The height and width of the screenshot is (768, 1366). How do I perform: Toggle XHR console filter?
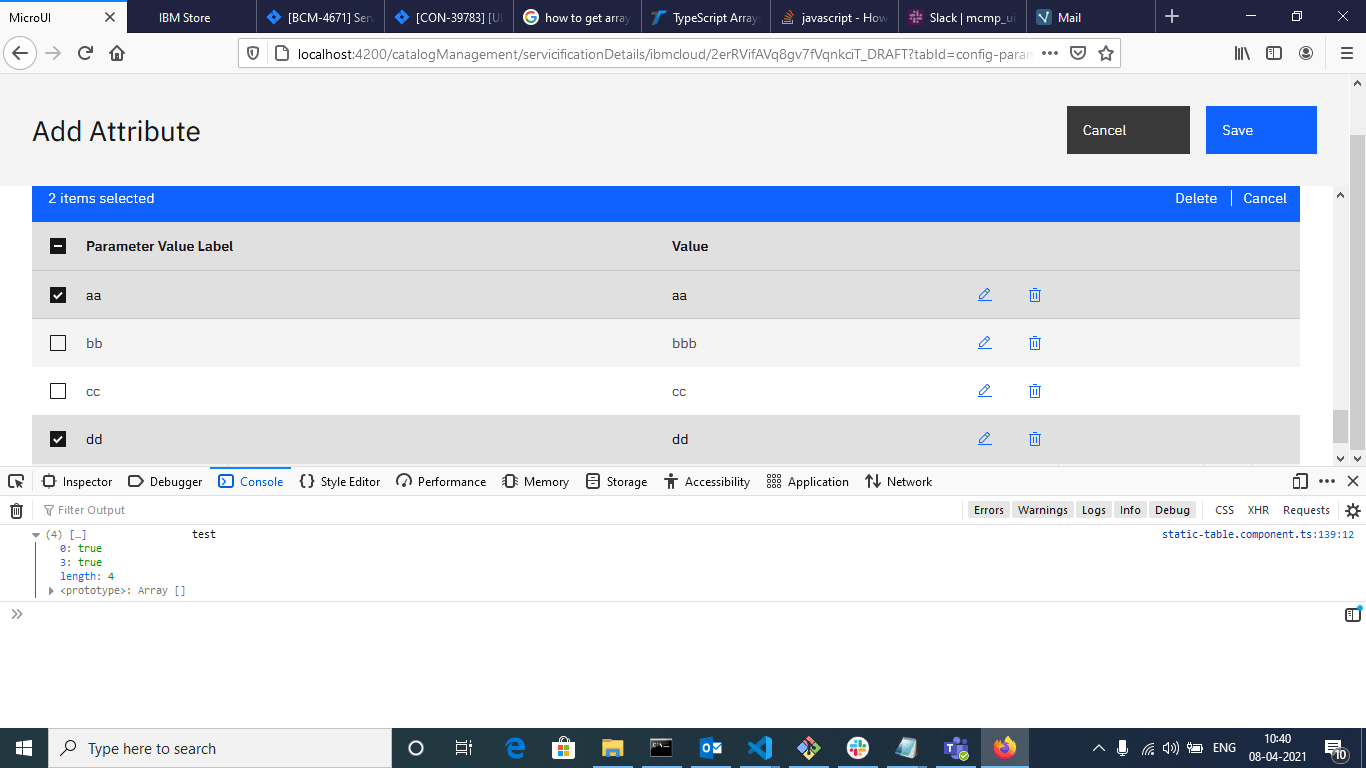[x=1258, y=510]
